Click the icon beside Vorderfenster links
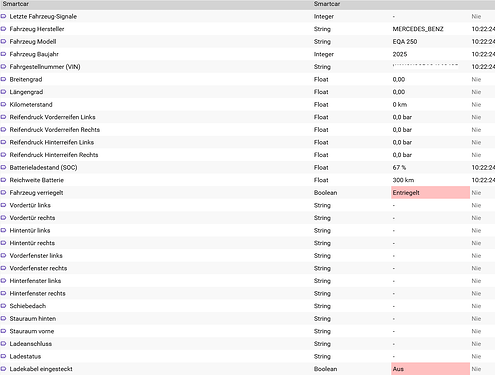 click(3, 255)
